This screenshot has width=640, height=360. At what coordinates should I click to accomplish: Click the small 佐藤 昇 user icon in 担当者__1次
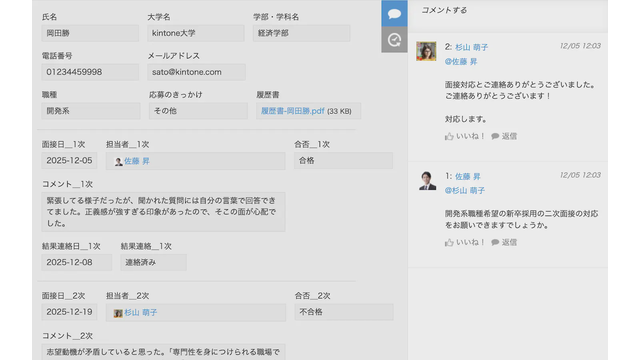[x=118, y=162]
